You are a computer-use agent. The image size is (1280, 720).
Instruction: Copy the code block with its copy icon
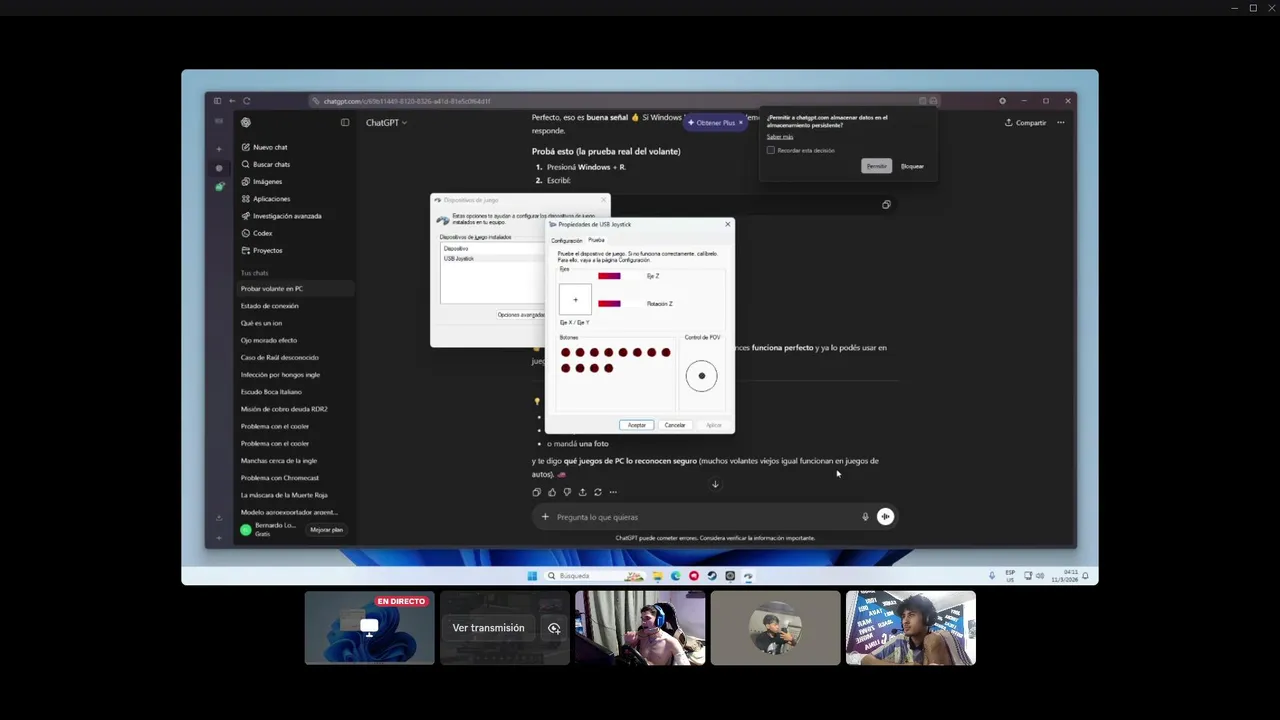(886, 205)
